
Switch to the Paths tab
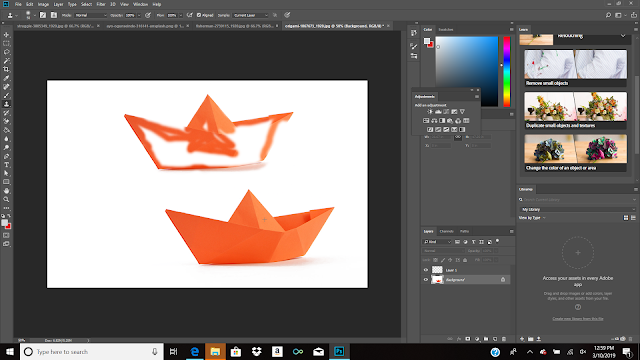[x=464, y=231]
